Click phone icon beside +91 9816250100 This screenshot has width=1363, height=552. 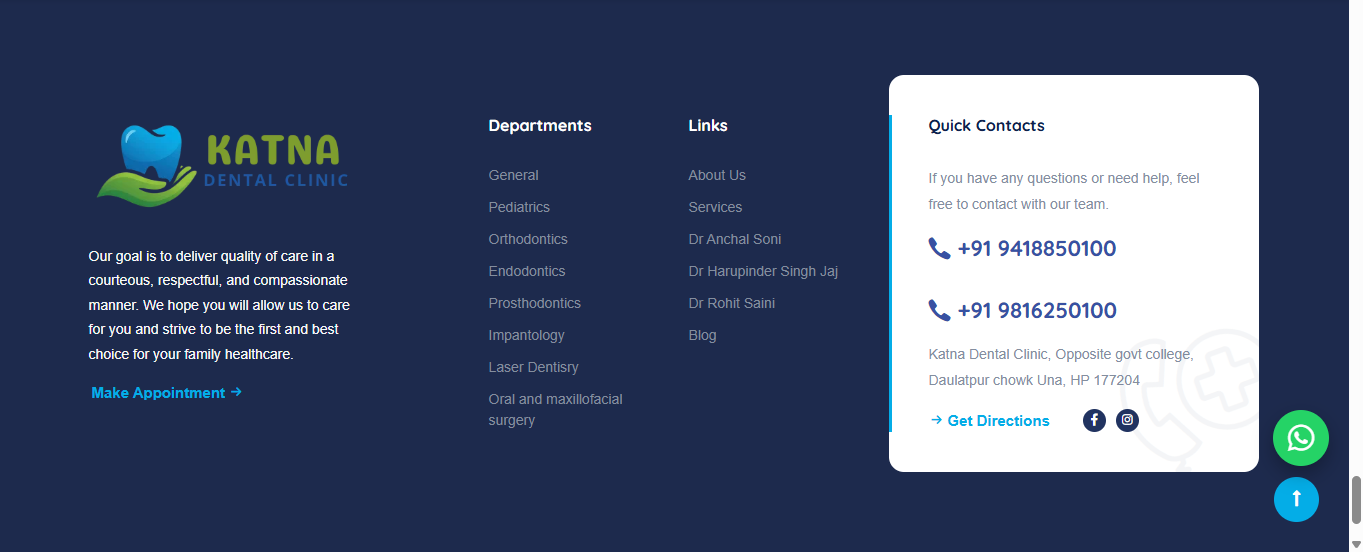[x=939, y=311]
